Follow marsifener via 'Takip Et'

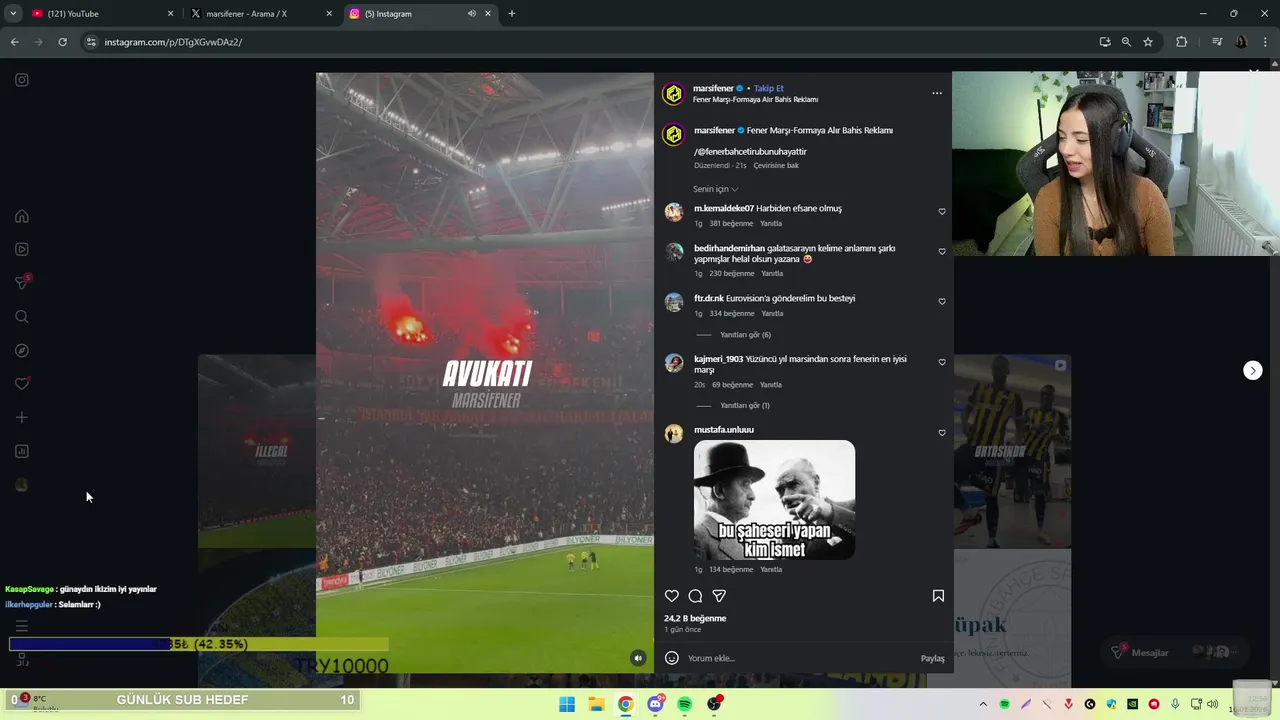[769, 88]
